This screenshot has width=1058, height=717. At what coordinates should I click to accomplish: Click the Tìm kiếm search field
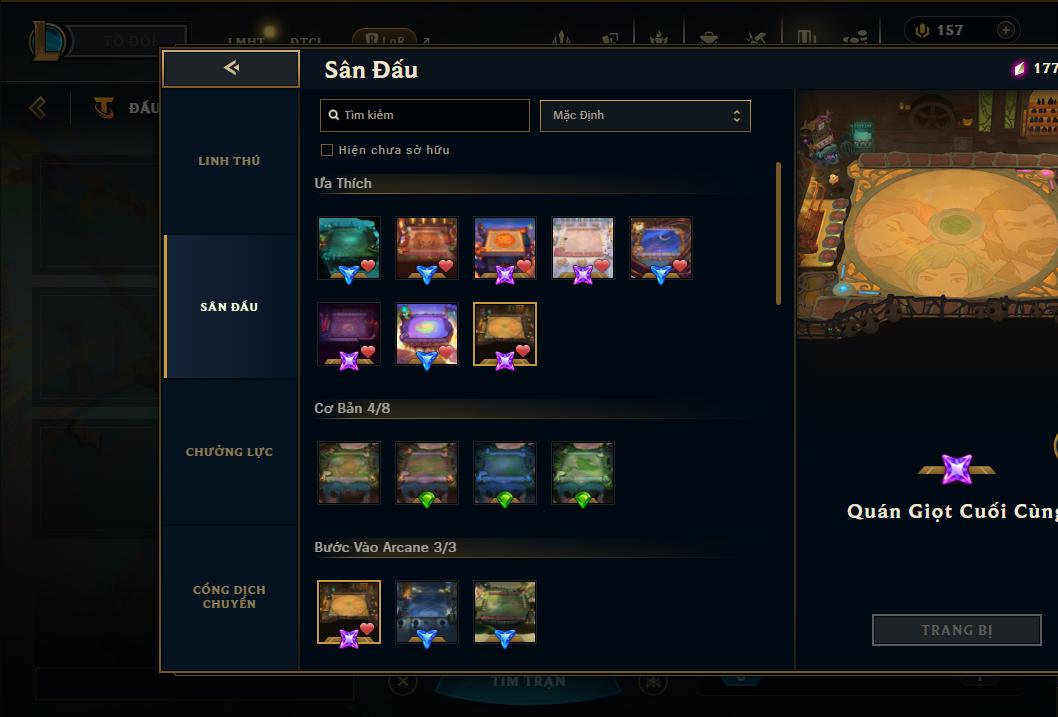(x=424, y=115)
